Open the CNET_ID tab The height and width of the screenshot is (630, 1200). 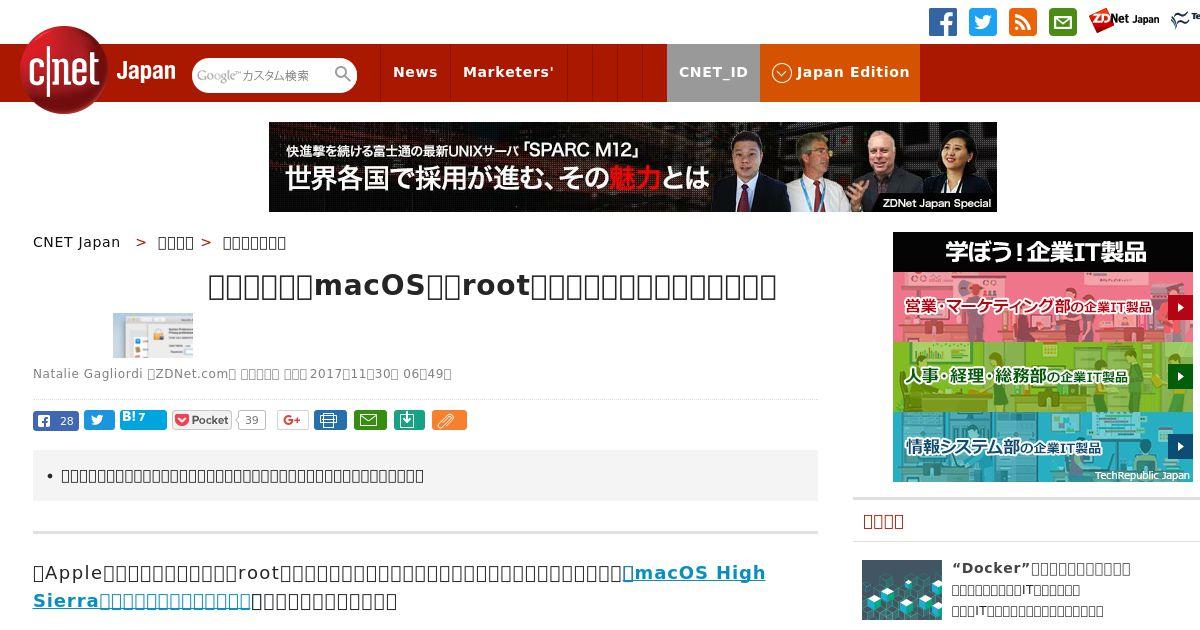click(x=713, y=72)
